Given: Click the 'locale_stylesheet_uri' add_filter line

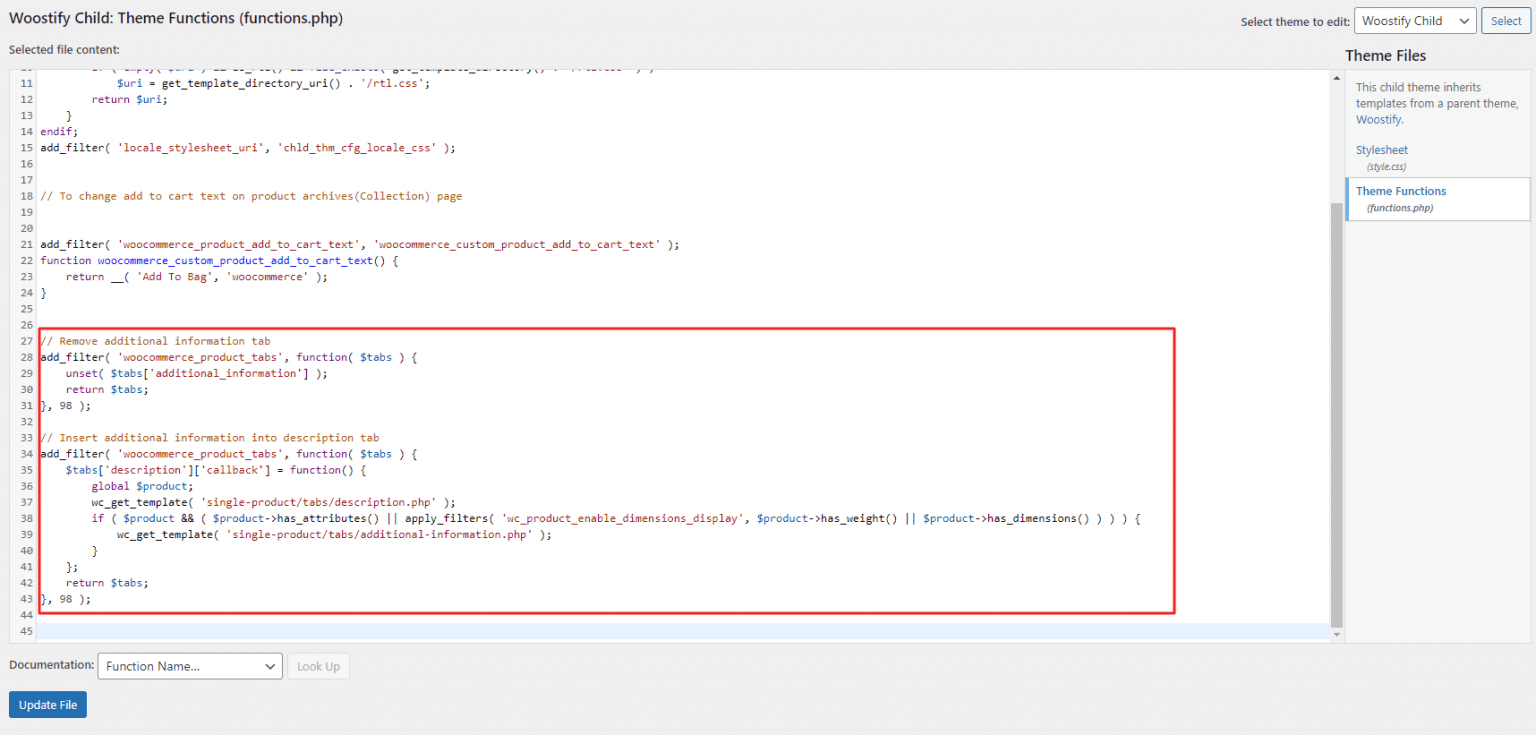Looking at the screenshot, I should (x=248, y=148).
